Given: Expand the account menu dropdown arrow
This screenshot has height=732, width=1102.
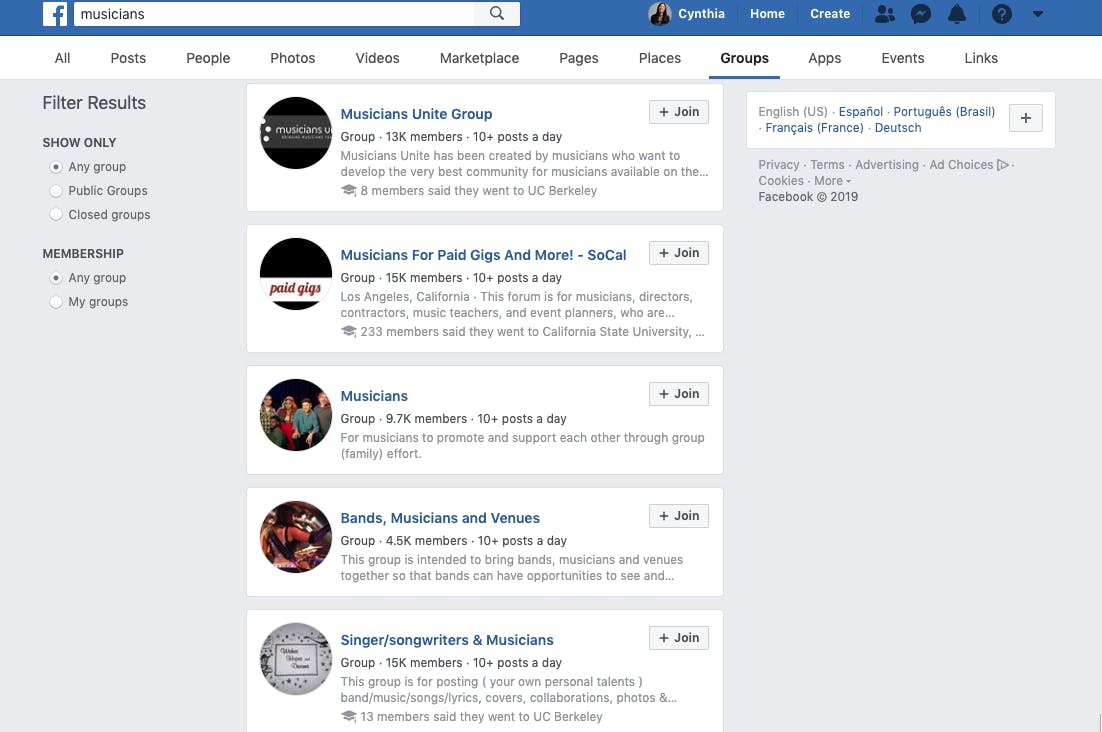Looking at the screenshot, I should pyautogui.click(x=1038, y=13).
